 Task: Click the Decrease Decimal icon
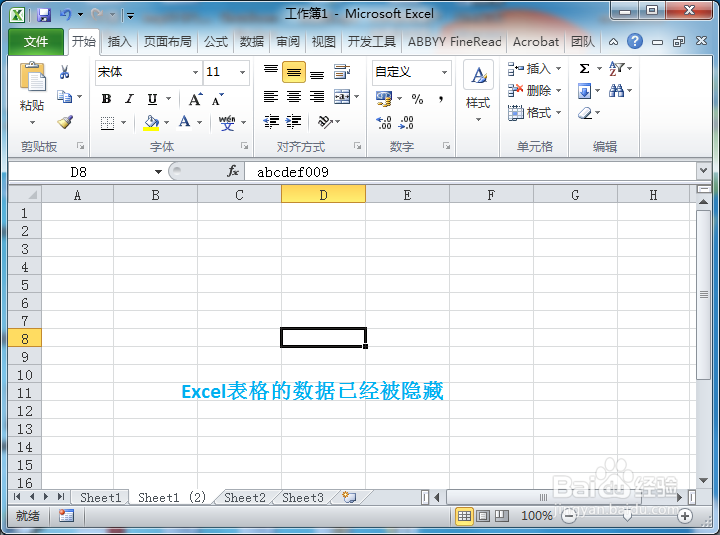click(x=406, y=122)
